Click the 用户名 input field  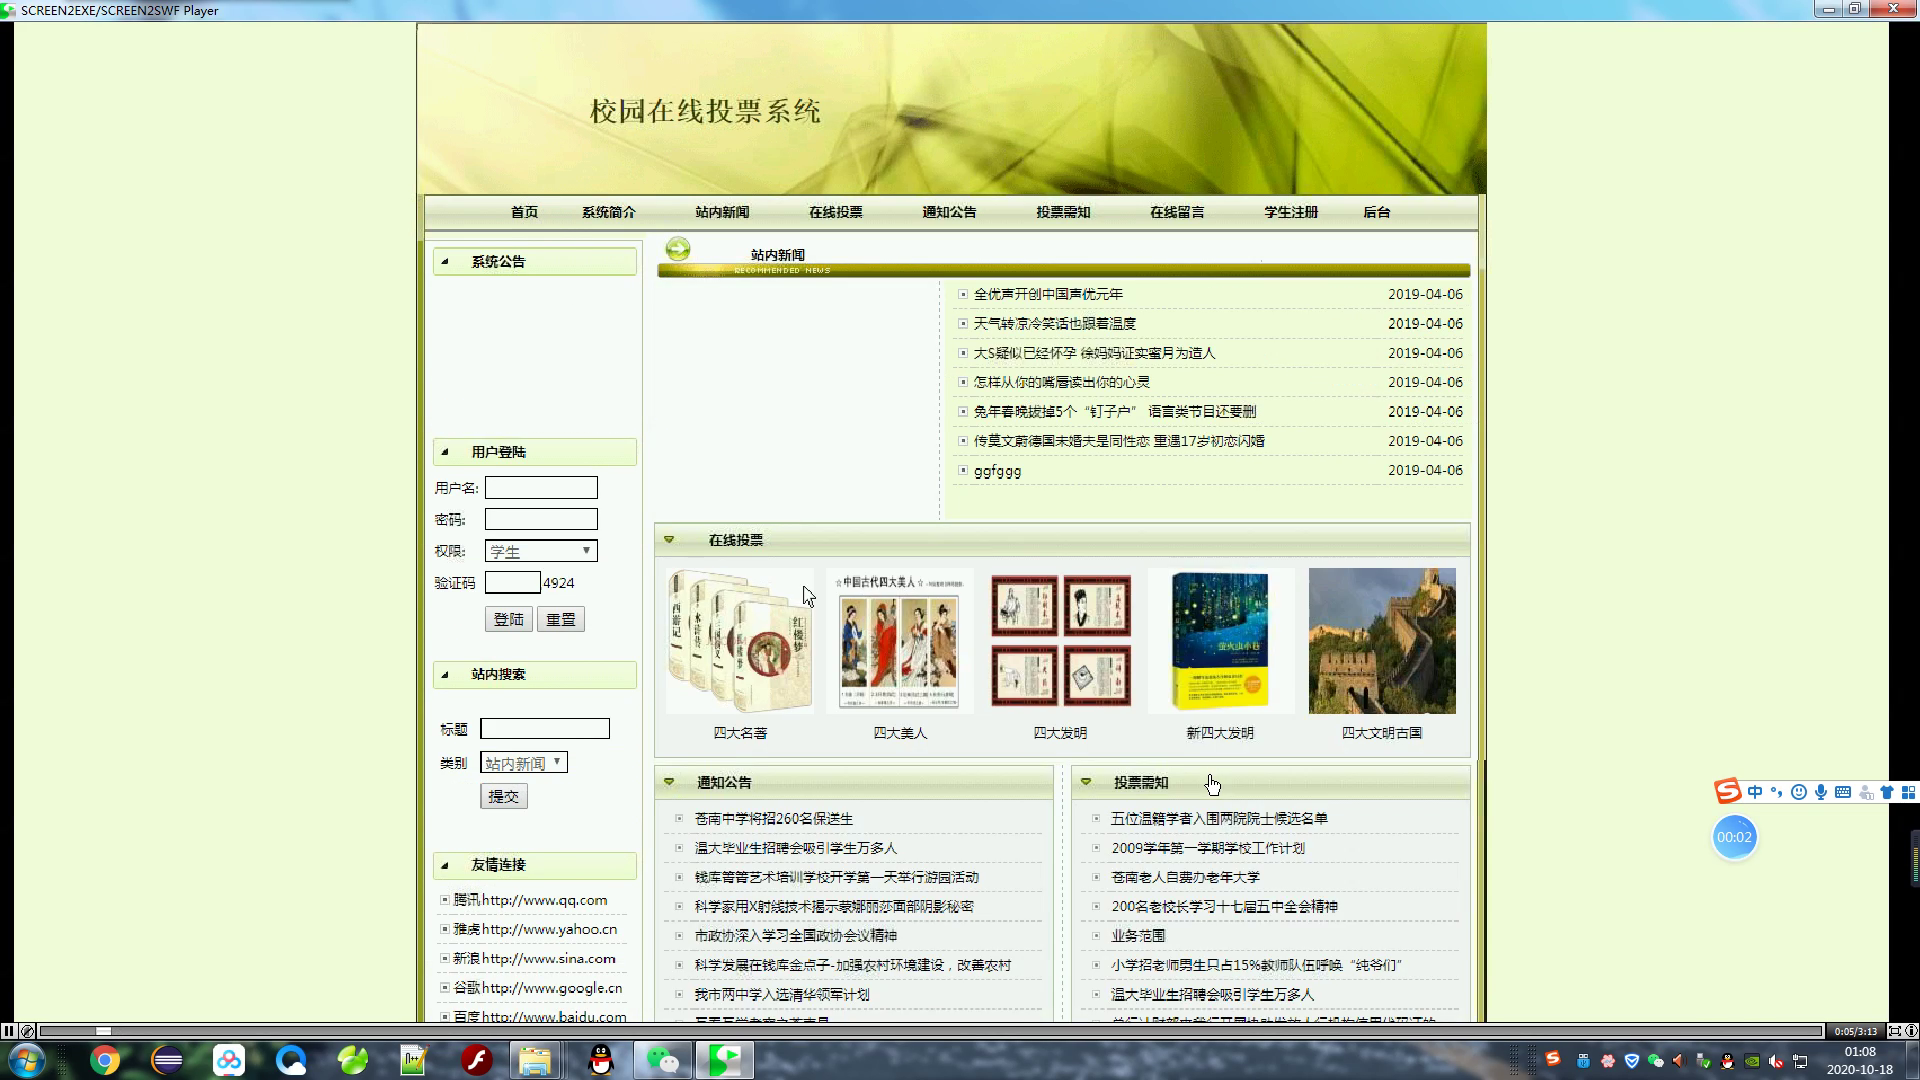point(541,488)
